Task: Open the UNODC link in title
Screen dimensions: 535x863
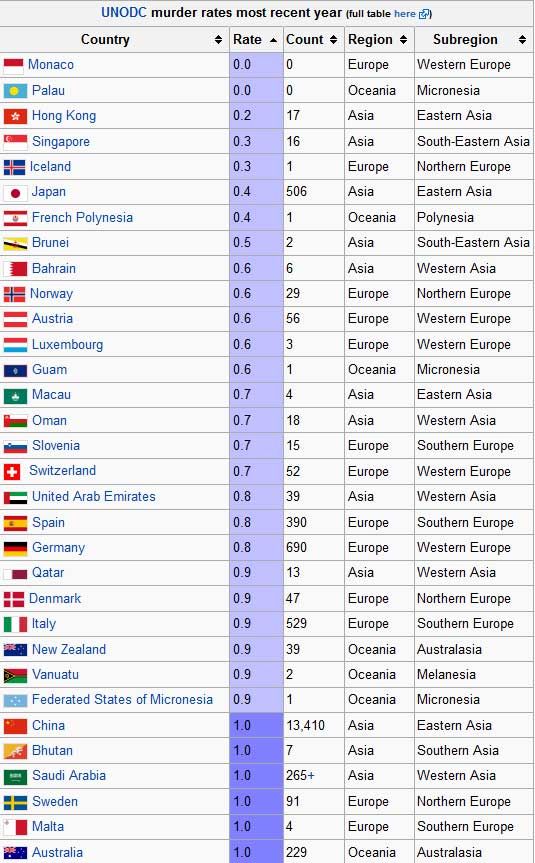Action: click(x=124, y=13)
